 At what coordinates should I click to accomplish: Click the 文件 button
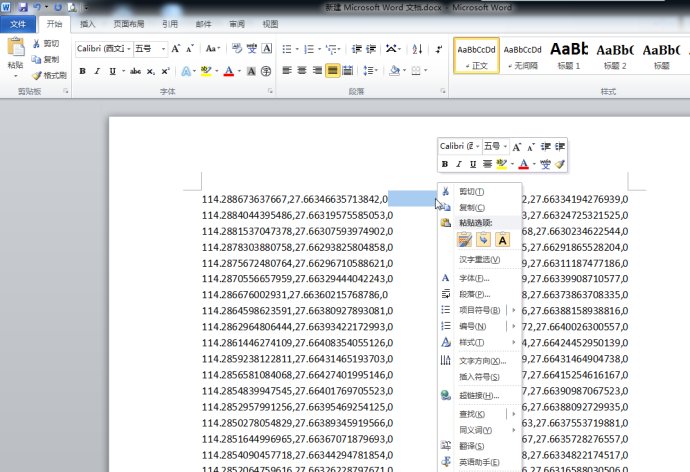19,23
